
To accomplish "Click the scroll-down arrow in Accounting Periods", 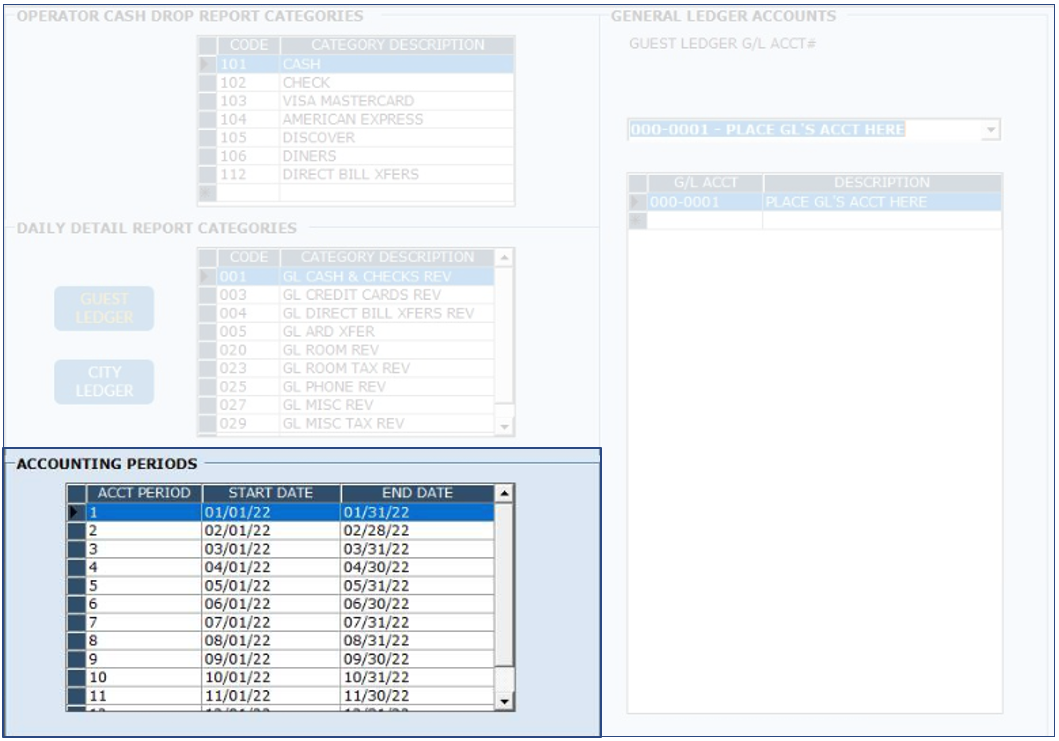I will pyautogui.click(x=504, y=702).
